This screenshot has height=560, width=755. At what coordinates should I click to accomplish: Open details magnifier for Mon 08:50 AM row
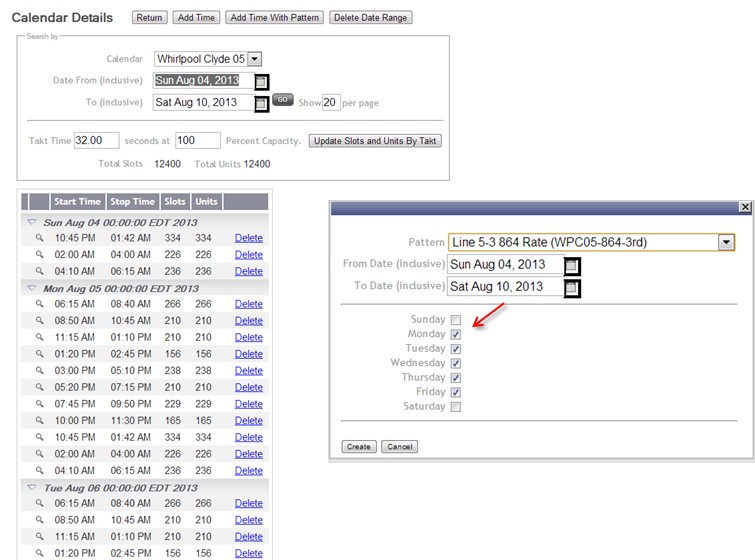coord(39,321)
